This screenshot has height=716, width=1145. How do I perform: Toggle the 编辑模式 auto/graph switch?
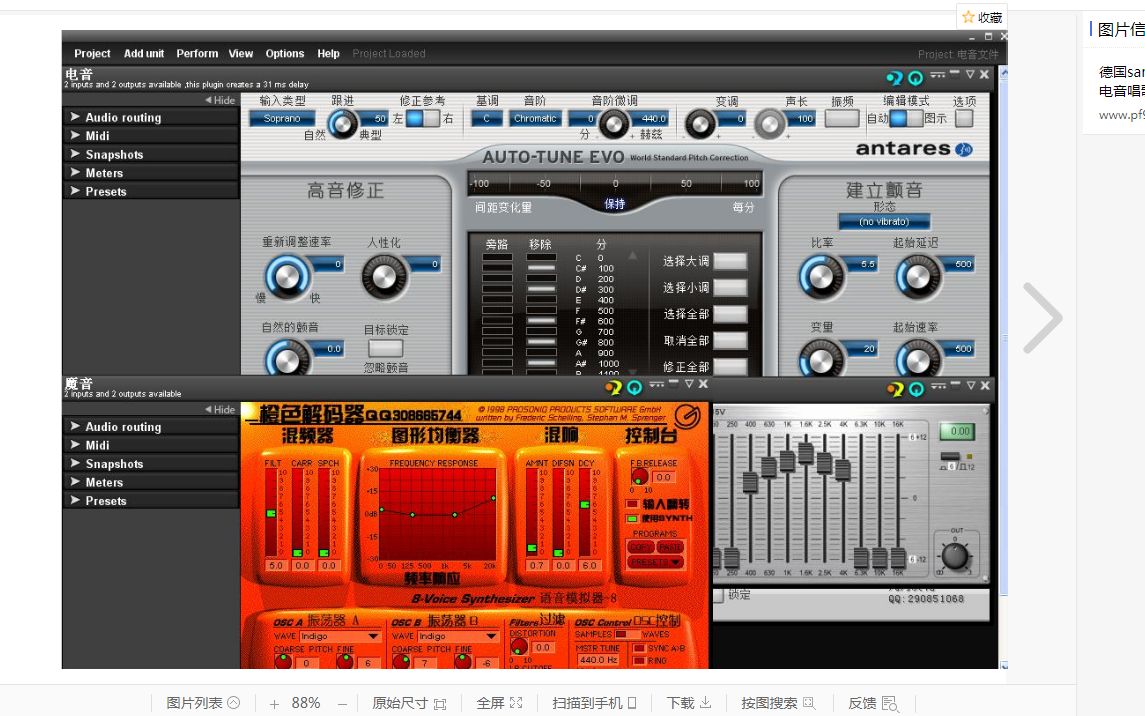pos(906,118)
